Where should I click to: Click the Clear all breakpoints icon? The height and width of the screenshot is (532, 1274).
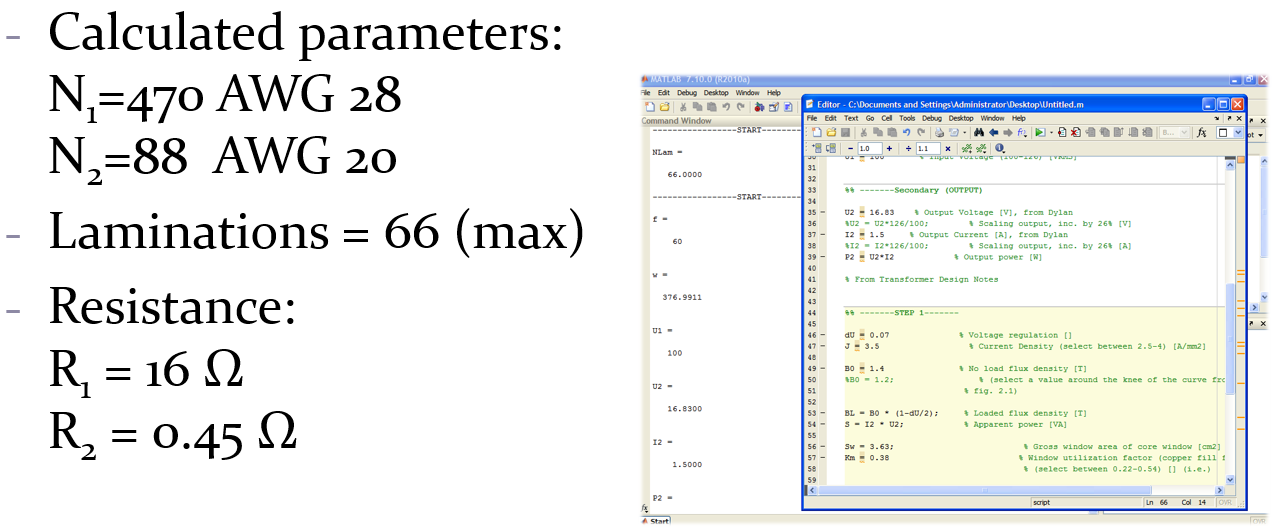pyautogui.click(x=1075, y=132)
